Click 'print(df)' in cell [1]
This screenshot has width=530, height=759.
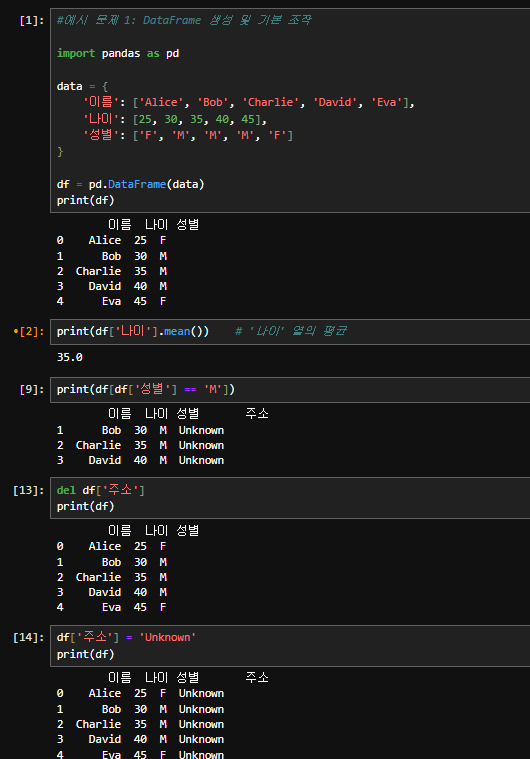[x=85, y=200]
